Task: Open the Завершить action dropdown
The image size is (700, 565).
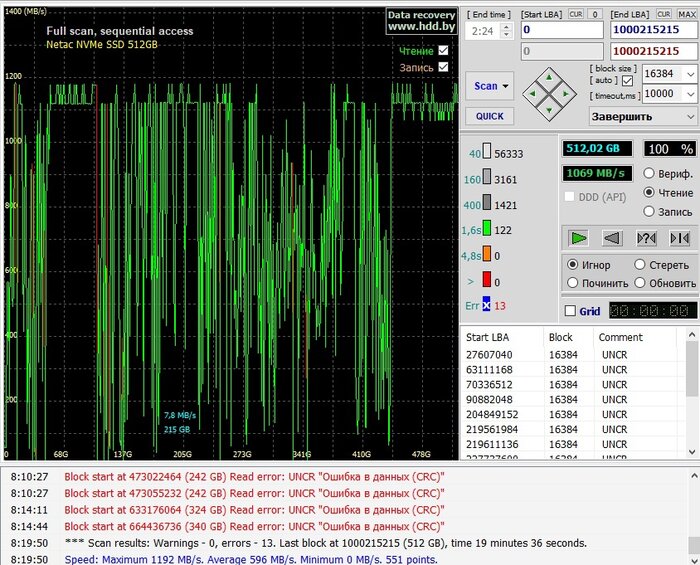Action: 691,116
